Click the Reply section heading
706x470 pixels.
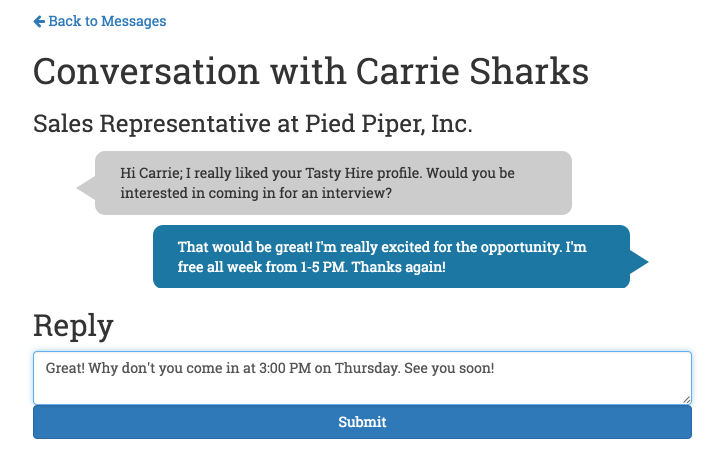(73, 326)
